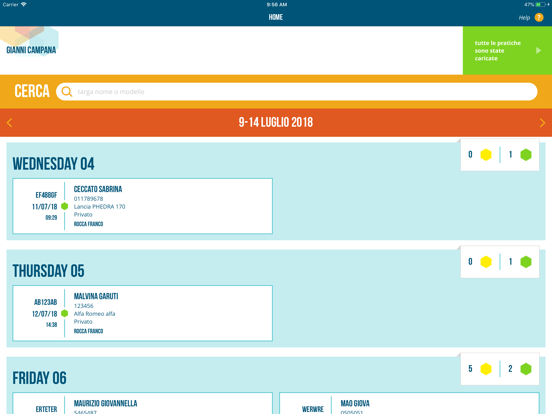
Task: Click Thursday 05 green hexagon counter
Action: (x=526, y=262)
